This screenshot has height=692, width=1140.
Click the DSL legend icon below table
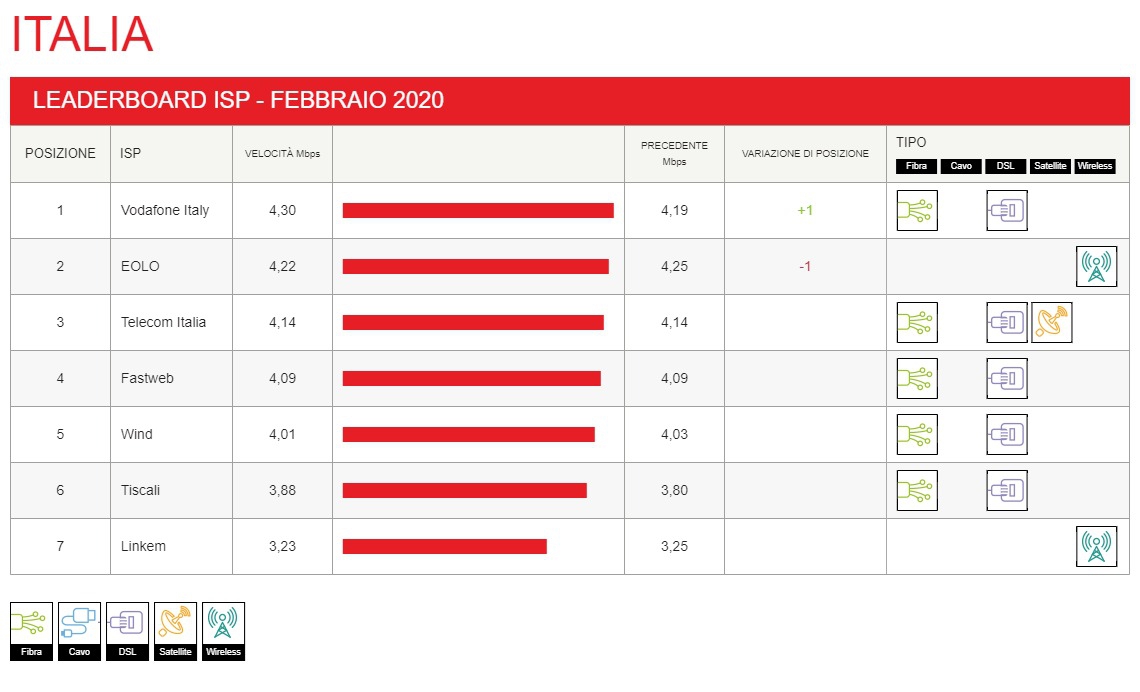127,631
